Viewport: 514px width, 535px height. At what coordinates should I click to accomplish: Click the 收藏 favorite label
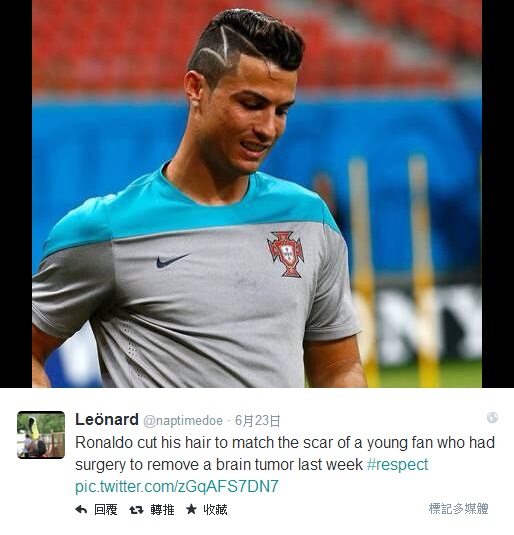pos(215,510)
